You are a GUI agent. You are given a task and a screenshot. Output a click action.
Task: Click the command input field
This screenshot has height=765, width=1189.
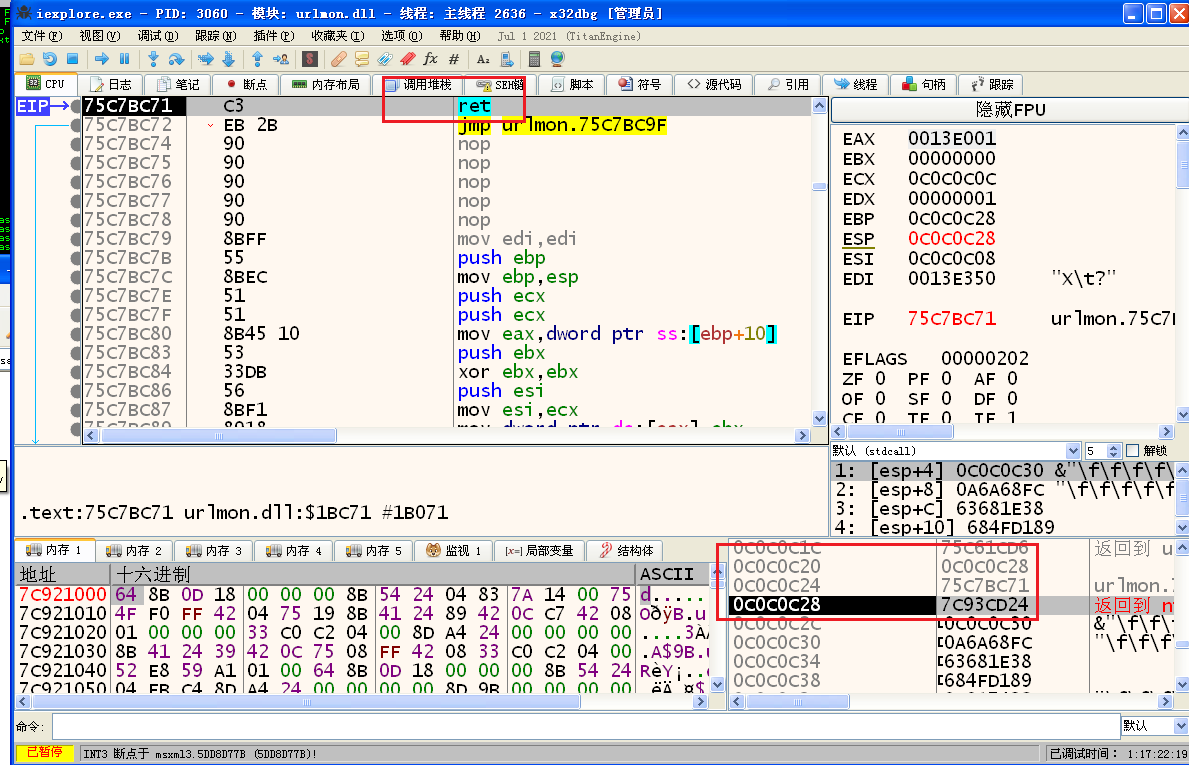point(585,726)
